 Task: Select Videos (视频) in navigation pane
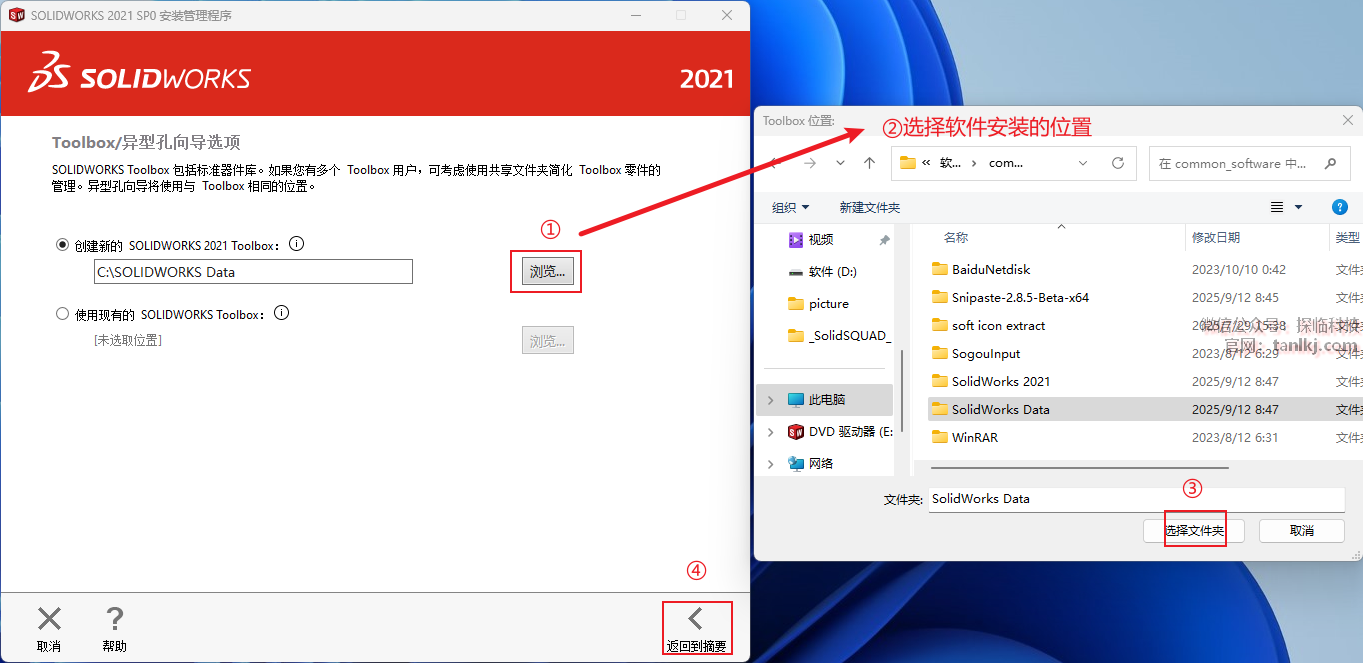[x=821, y=239]
